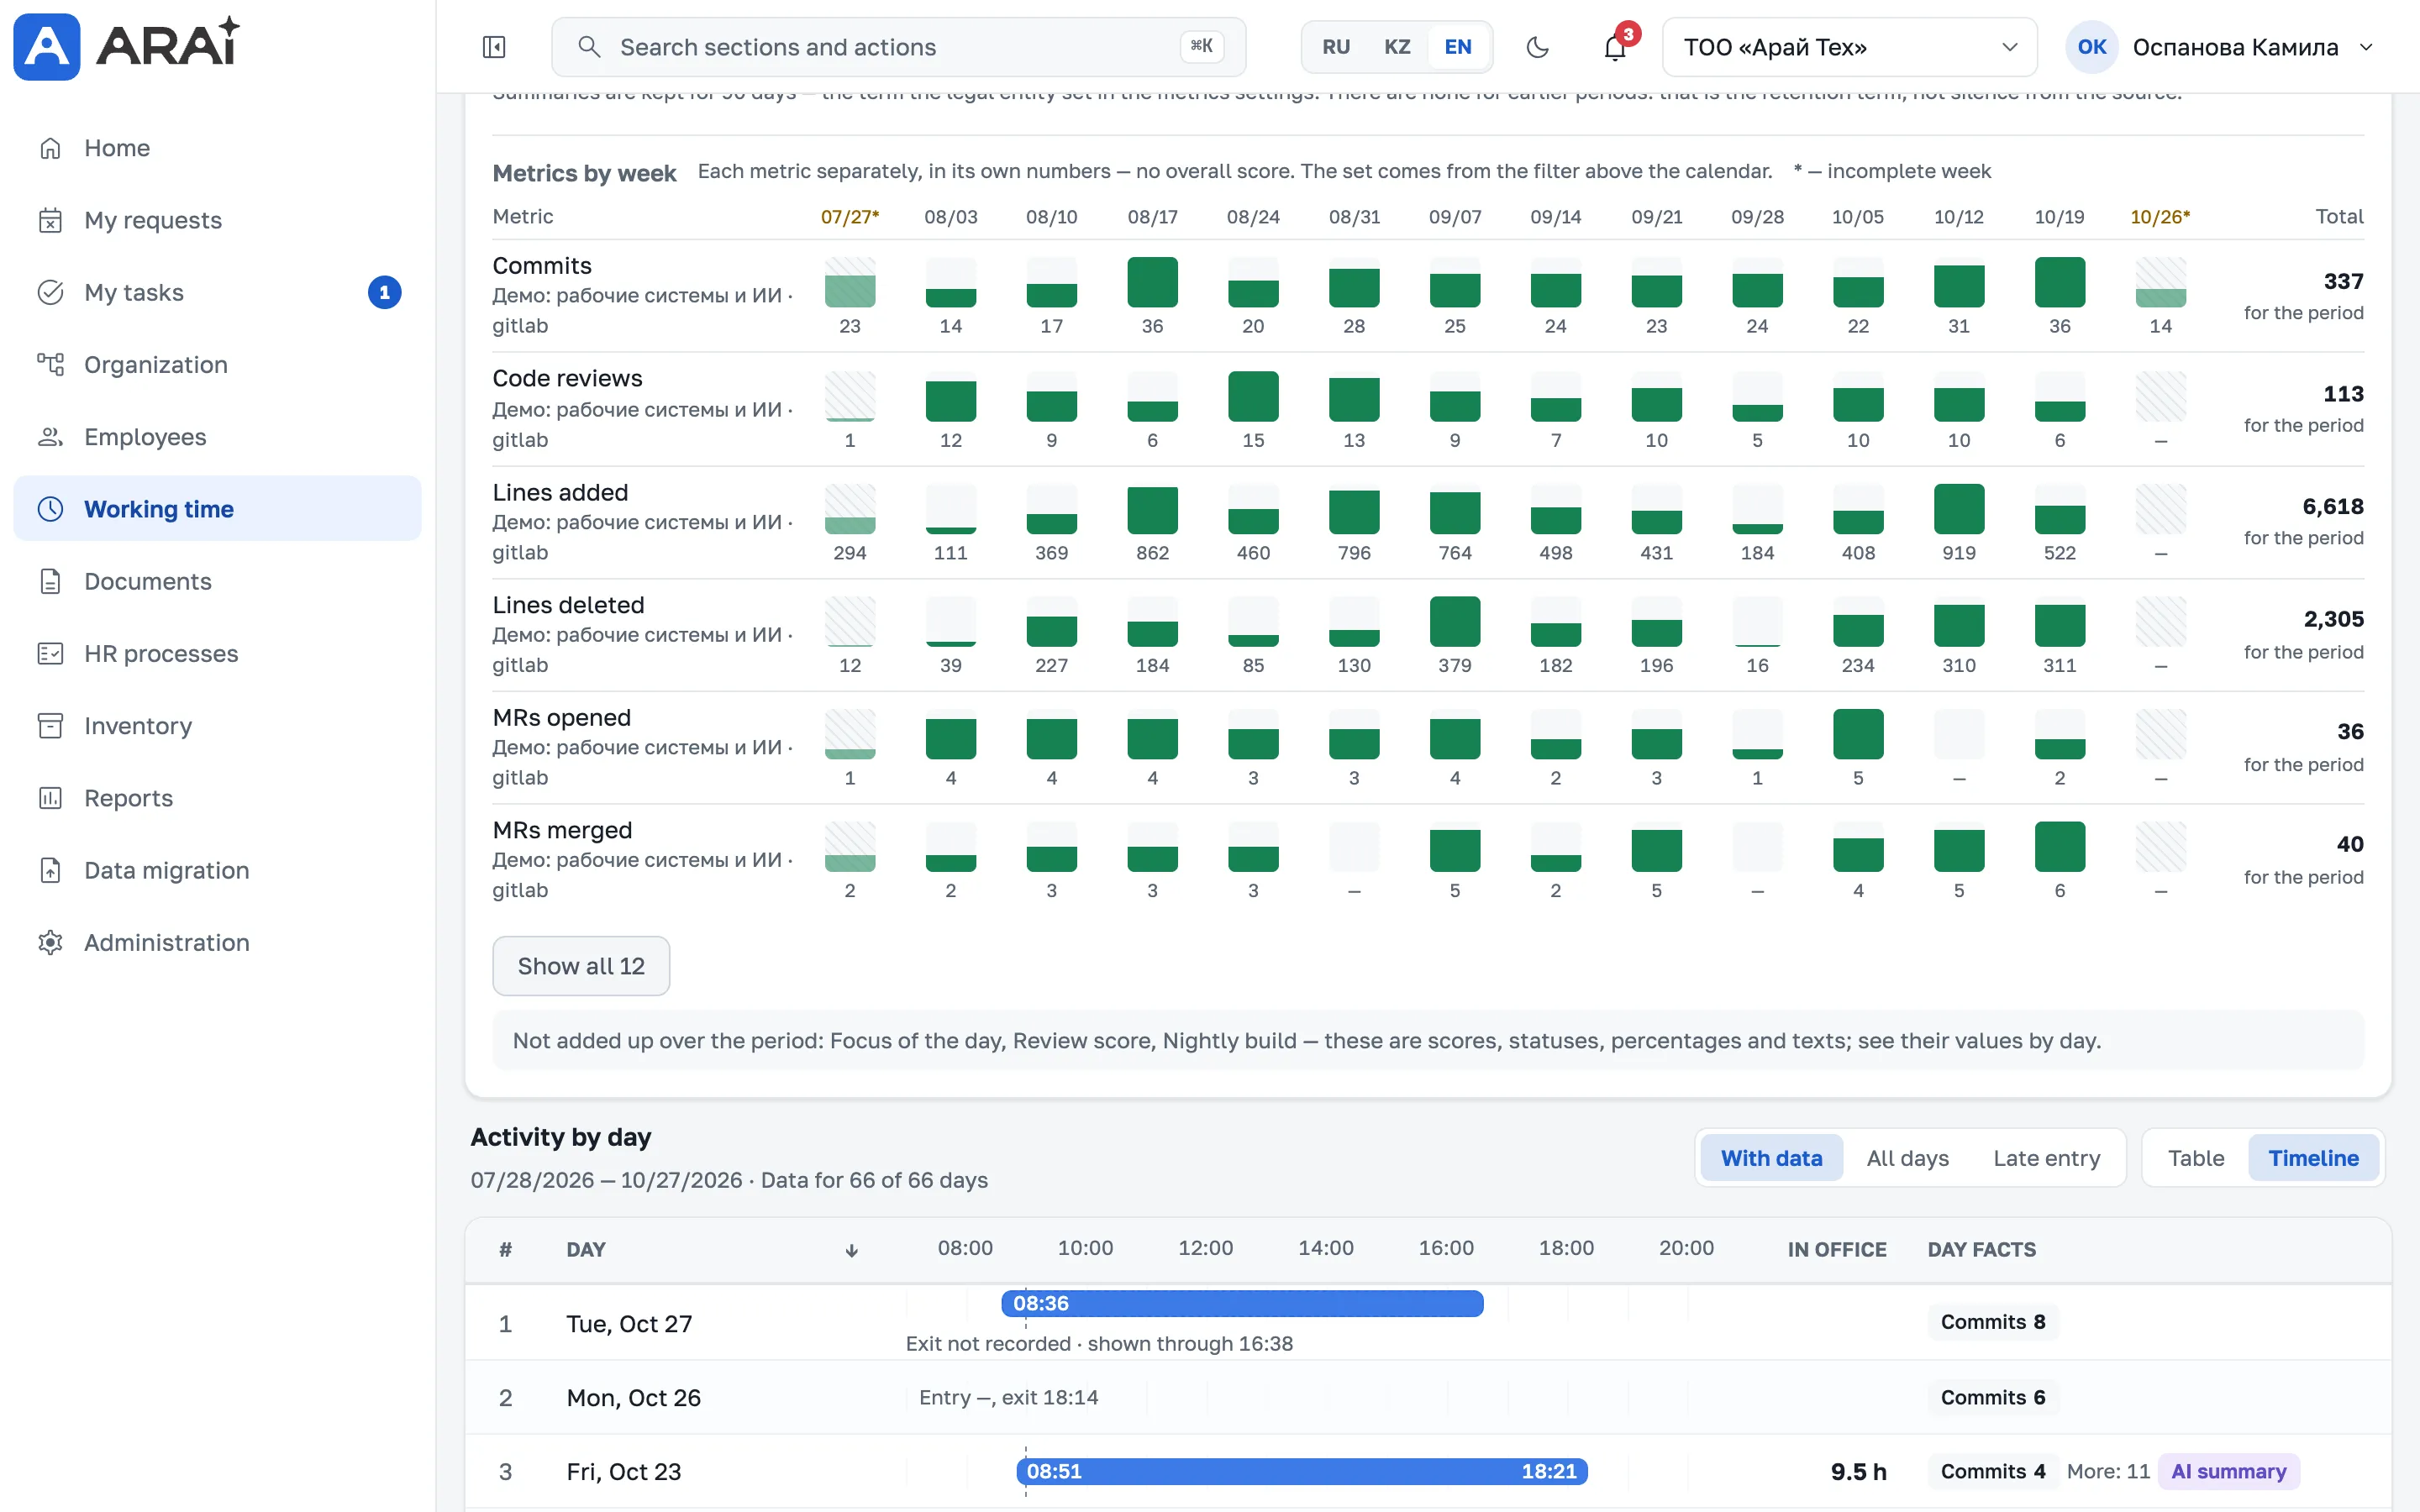
Task: Click the Documents file icon
Action: click(x=50, y=581)
